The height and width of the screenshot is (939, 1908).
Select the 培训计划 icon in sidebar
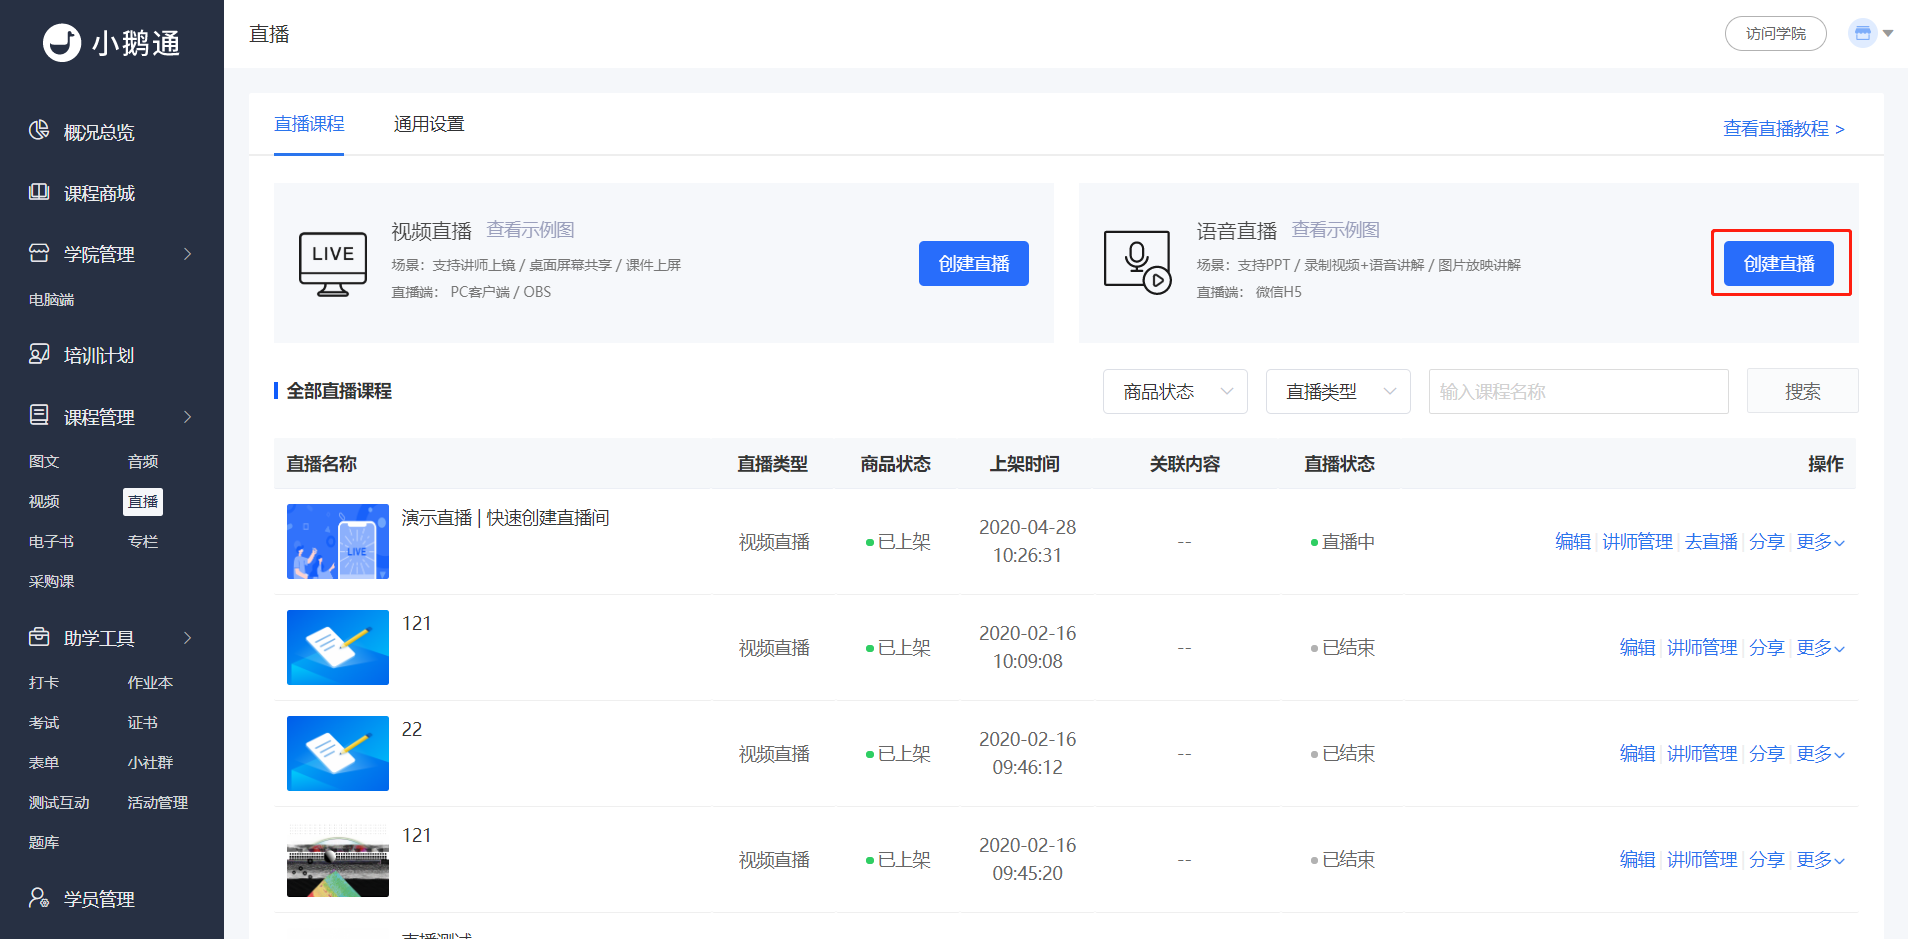pos(39,354)
